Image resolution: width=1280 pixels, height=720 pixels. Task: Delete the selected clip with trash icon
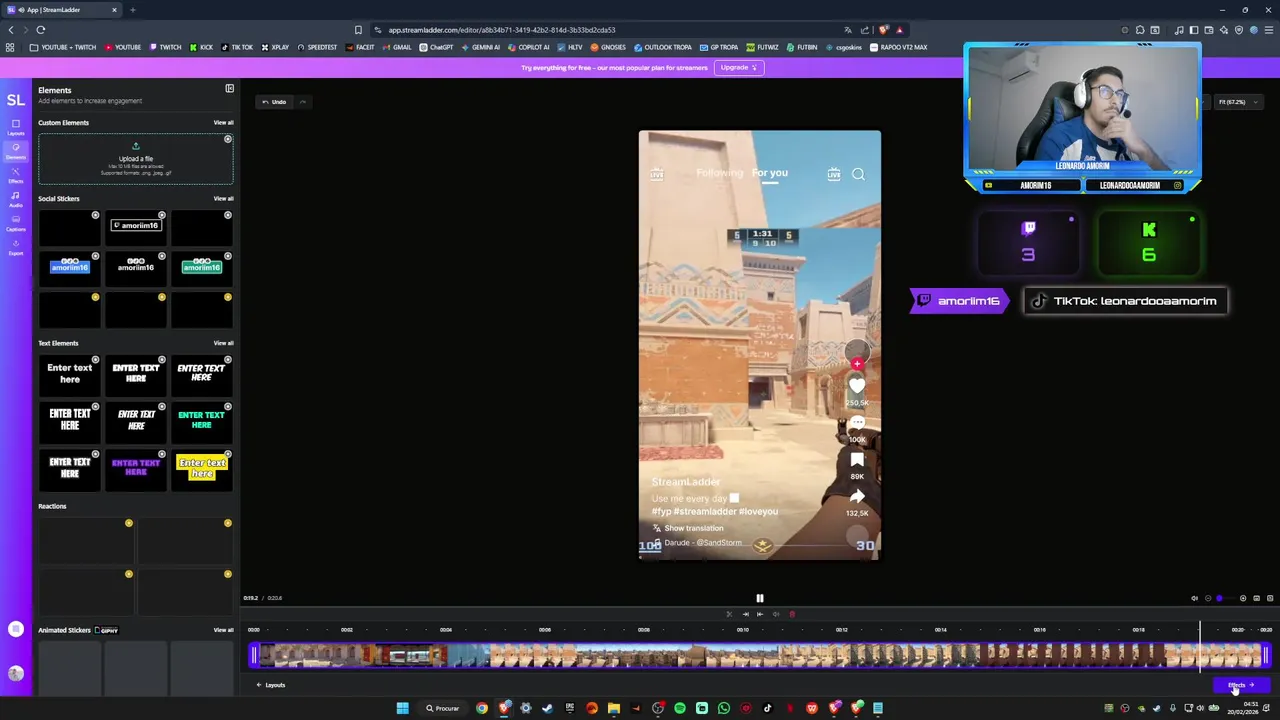[792, 614]
